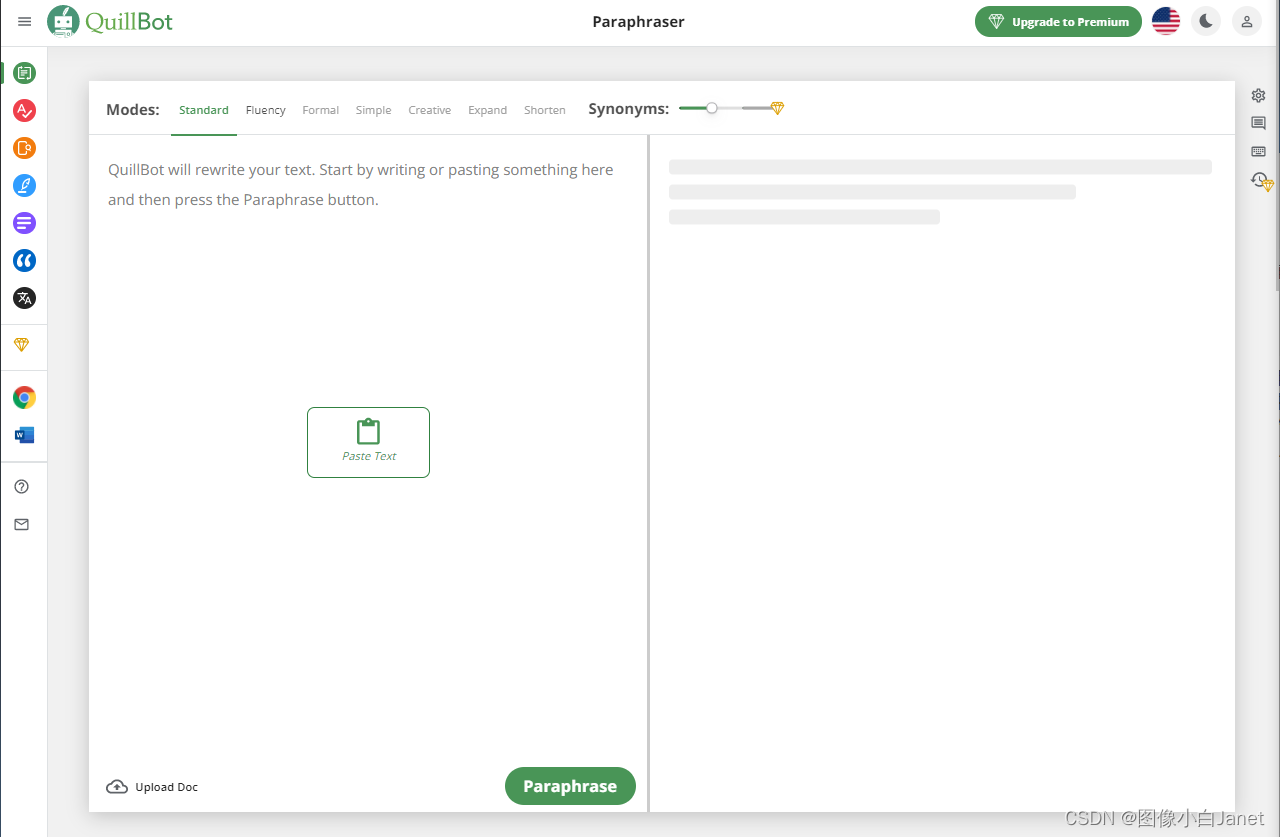Image resolution: width=1280 pixels, height=837 pixels.
Task: Click the premium diamond on Synonyms slider
Action: point(777,108)
